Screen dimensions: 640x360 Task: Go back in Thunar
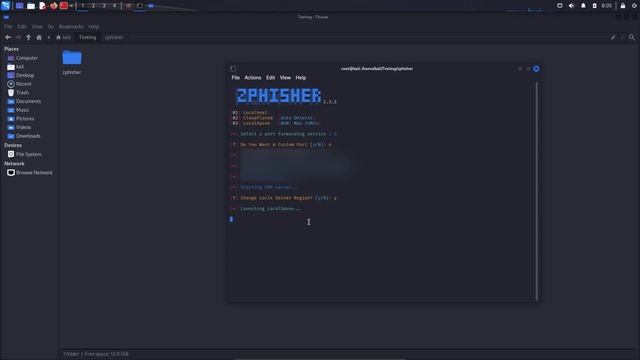coord(8,37)
